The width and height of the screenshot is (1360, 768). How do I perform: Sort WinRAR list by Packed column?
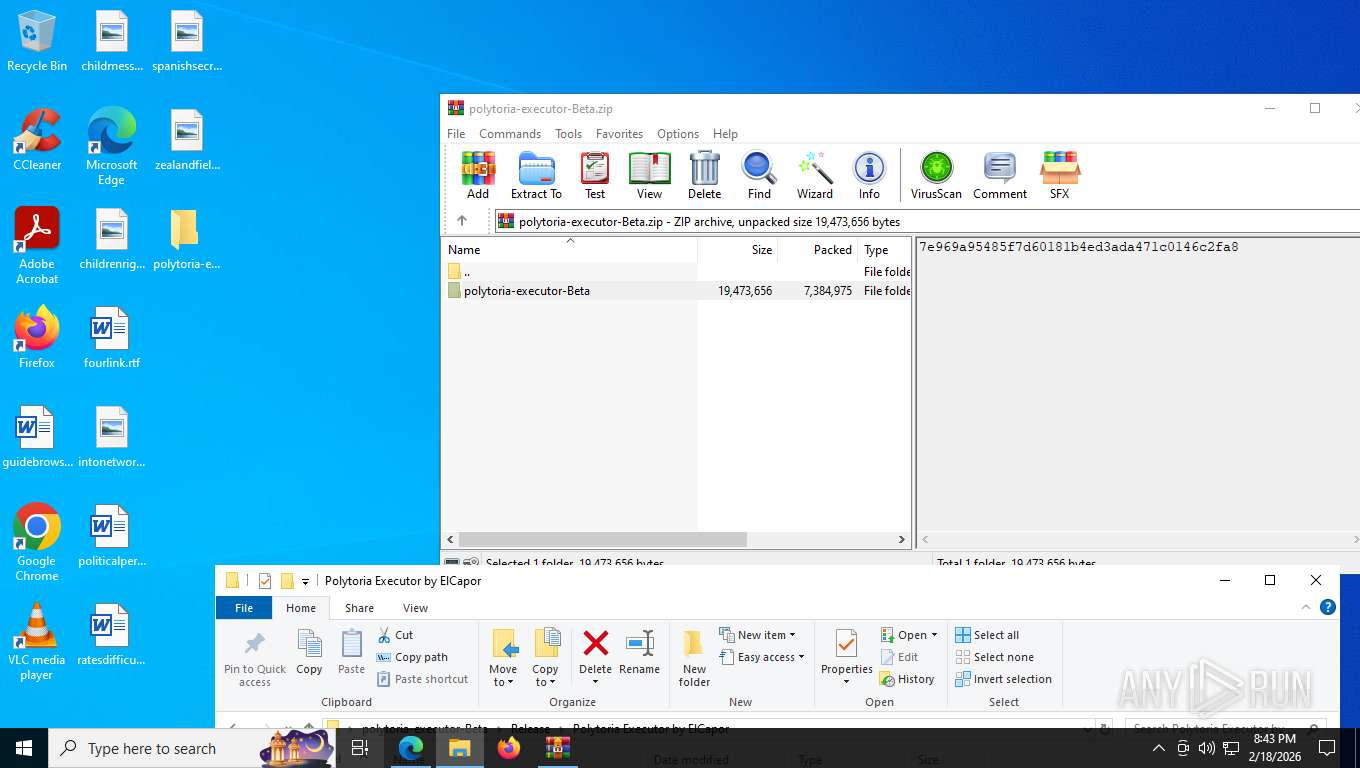(818, 250)
